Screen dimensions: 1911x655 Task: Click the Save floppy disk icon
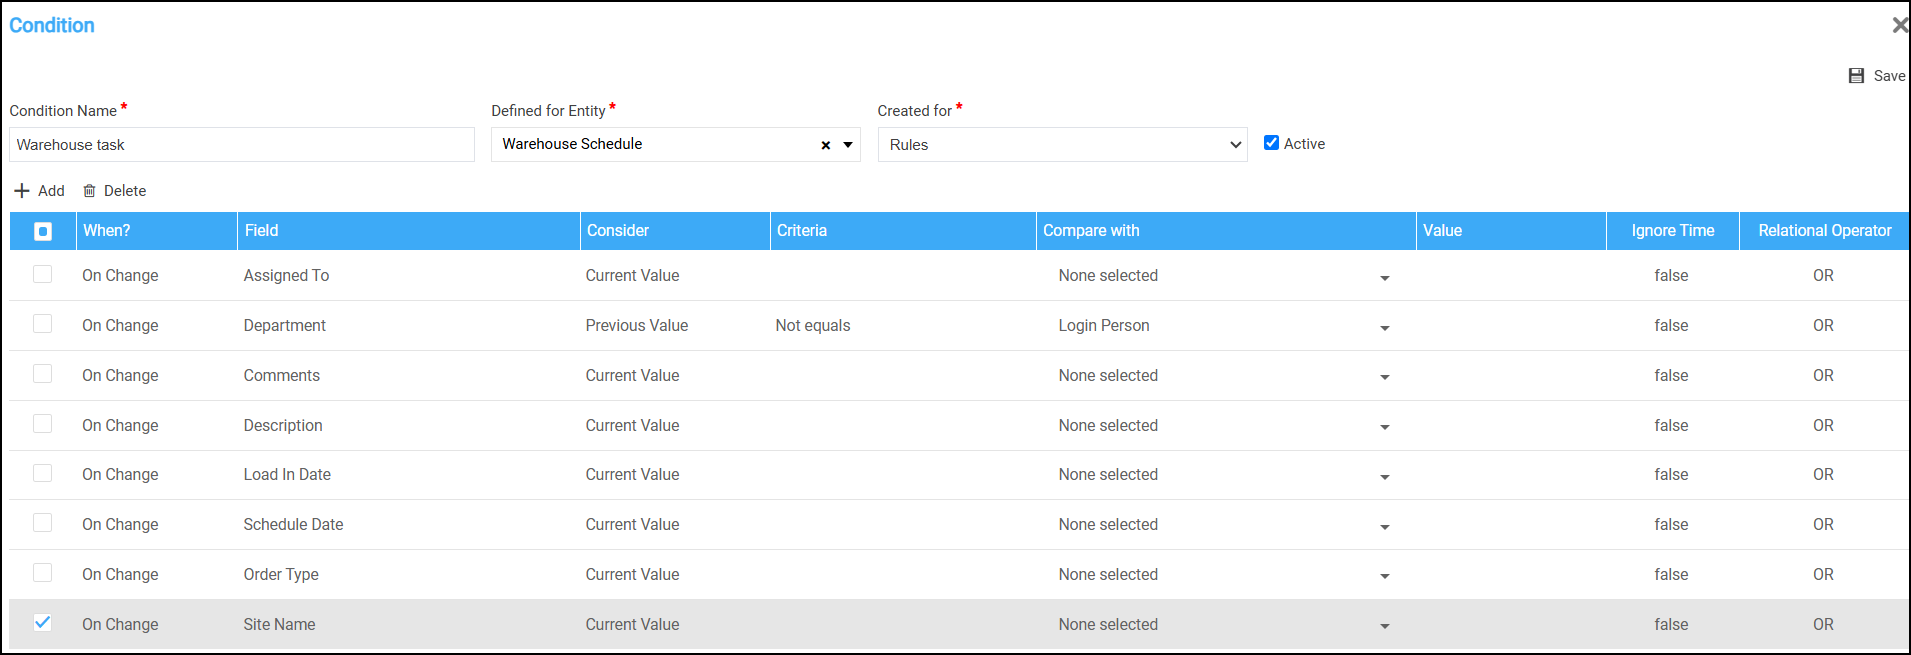coord(1856,76)
